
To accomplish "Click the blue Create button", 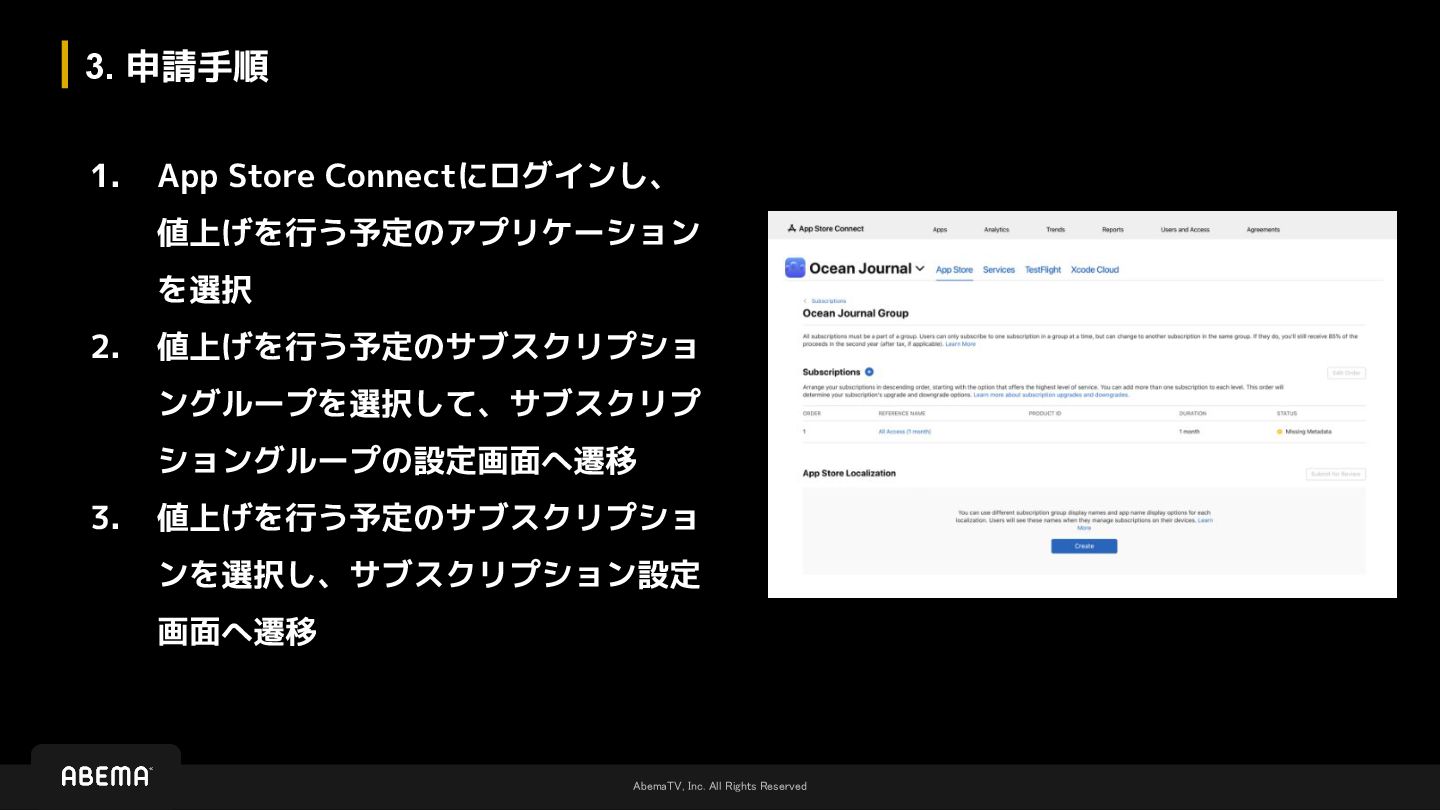I will (x=1084, y=546).
